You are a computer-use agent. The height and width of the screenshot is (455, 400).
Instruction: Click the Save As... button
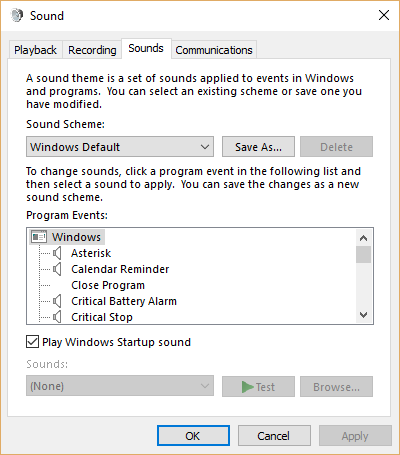[x=259, y=147]
